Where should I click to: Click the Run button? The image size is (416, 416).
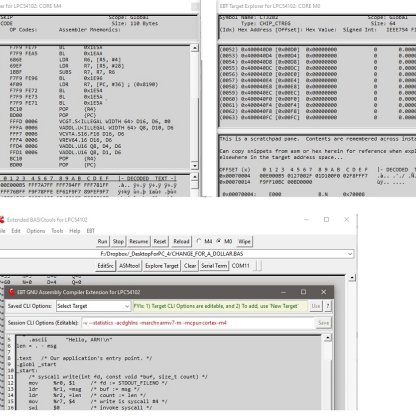point(102,241)
